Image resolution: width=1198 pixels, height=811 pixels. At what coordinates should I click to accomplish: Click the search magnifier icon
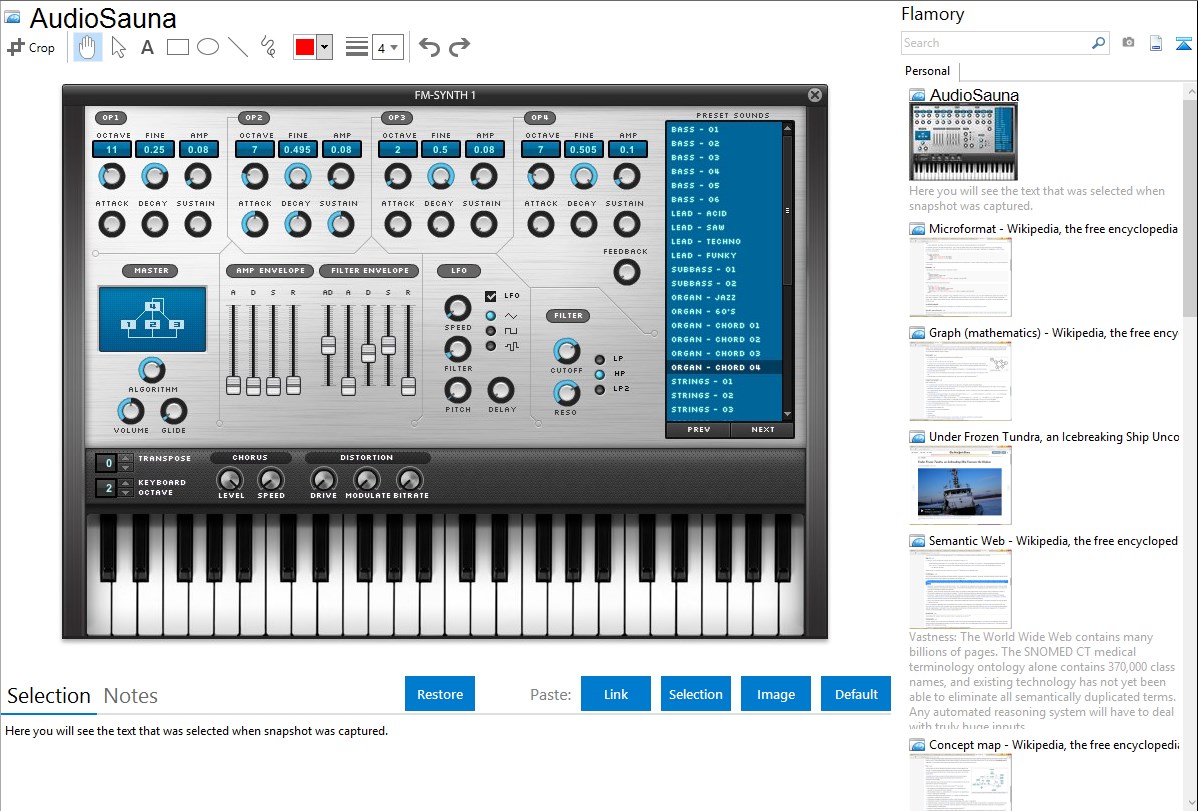tap(1098, 43)
